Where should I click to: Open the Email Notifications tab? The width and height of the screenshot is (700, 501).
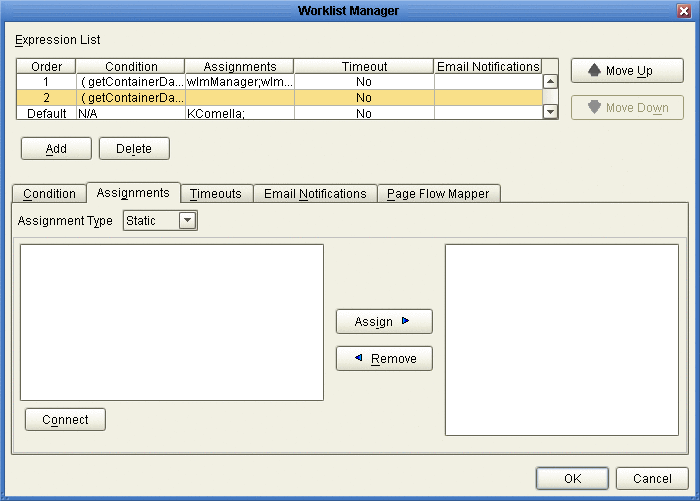pos(315,194)
